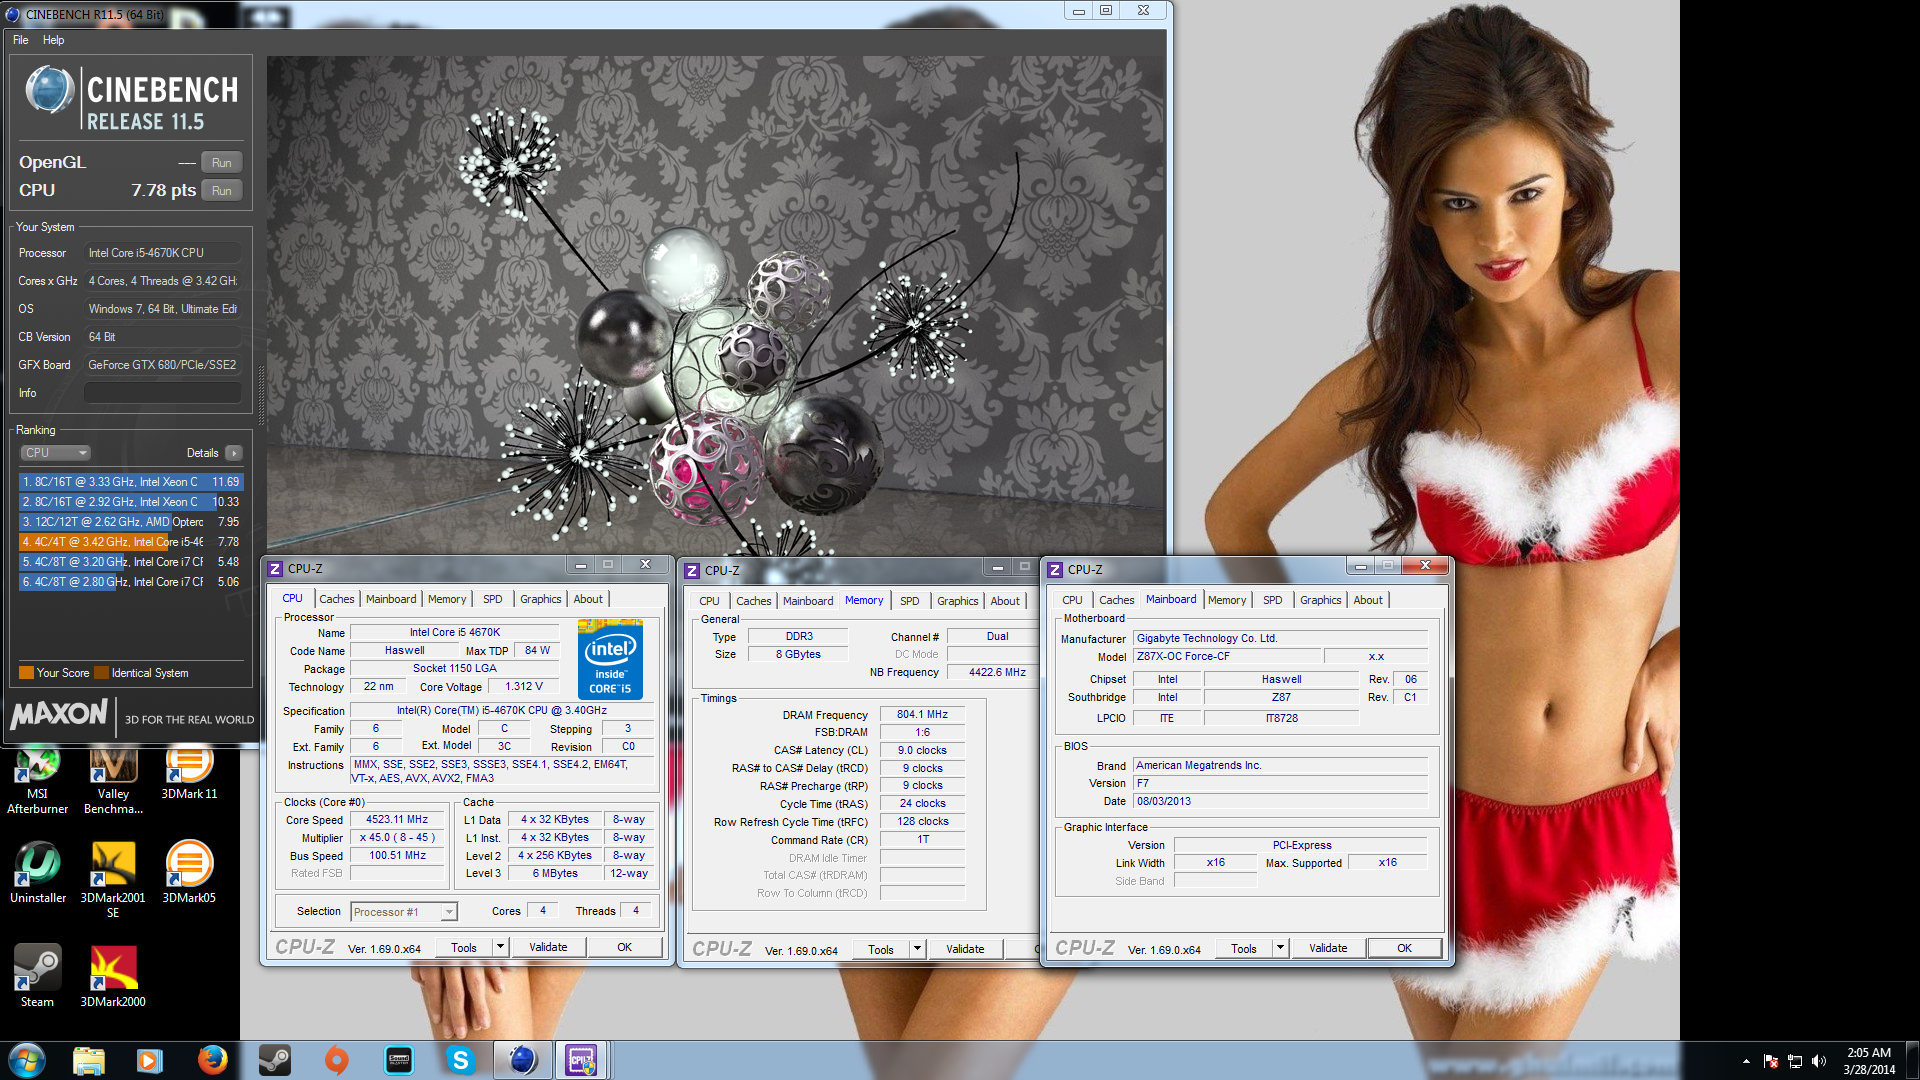The image size is (1920, 1080).
Task: Open Steam from the taskbar
Action: pos(274,1060)
